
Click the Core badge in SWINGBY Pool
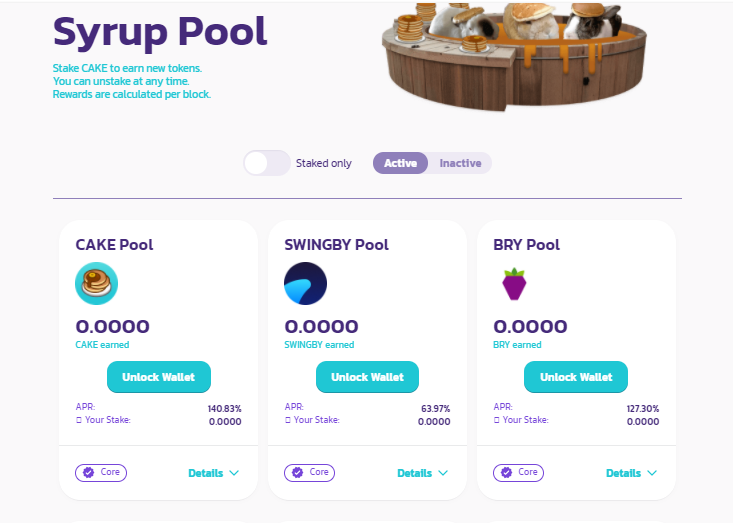coord(309,473)
